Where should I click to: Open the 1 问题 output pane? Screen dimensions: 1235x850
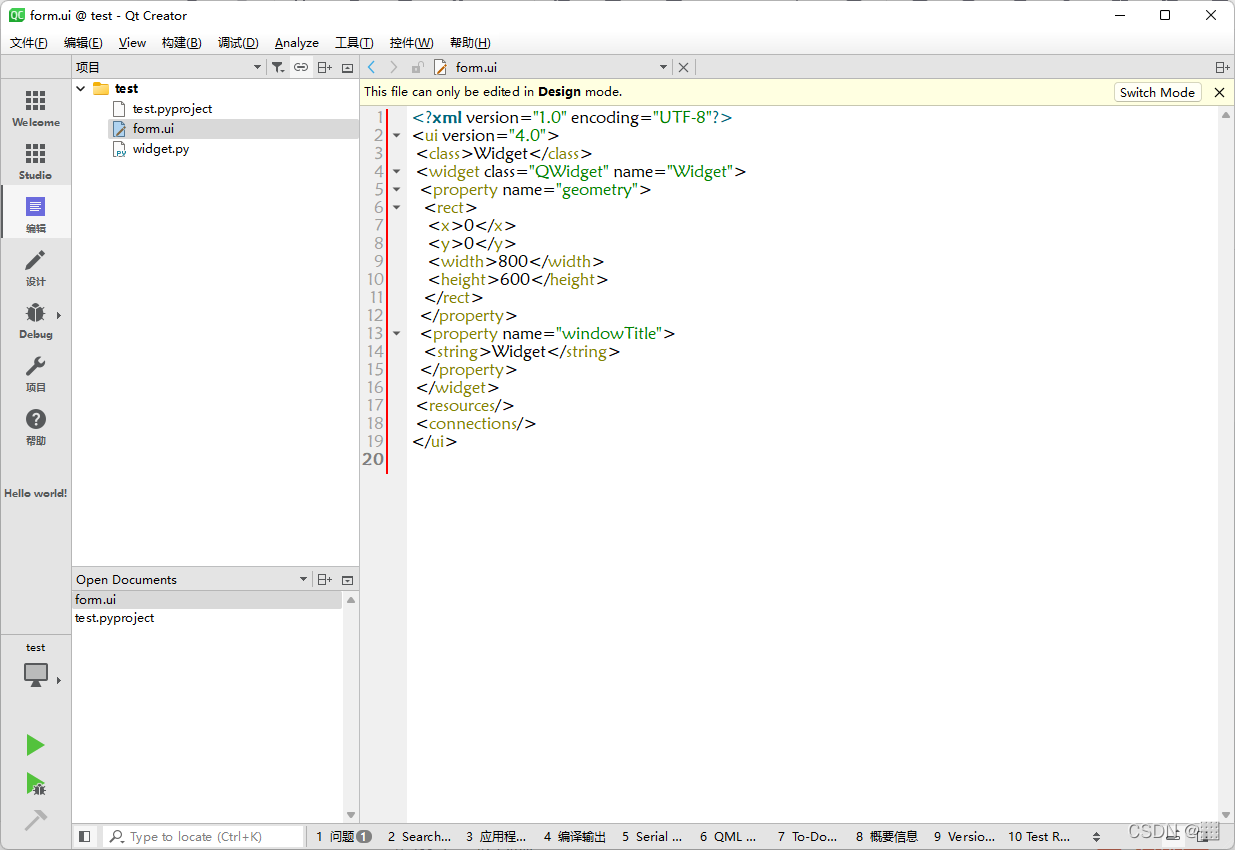(x=343, y=836)
